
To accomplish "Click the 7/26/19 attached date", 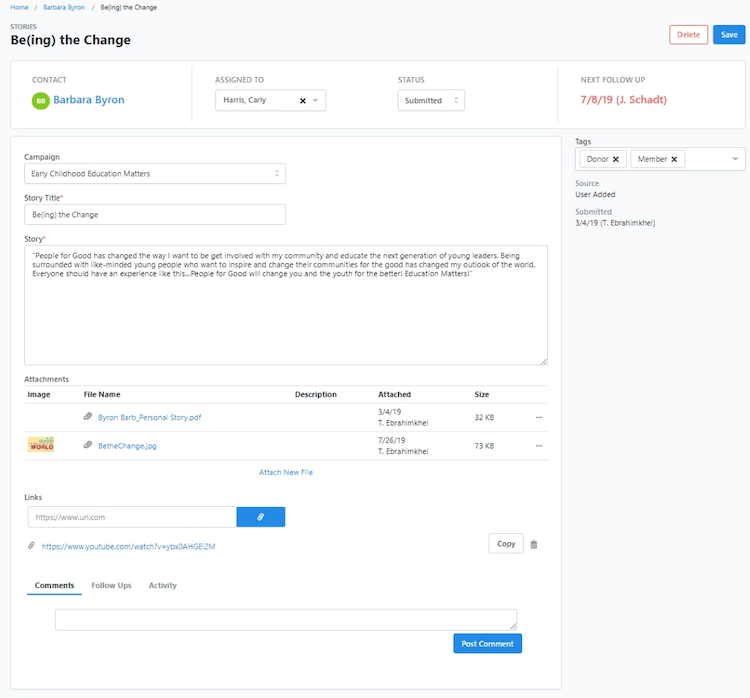I will pos(391,440).
